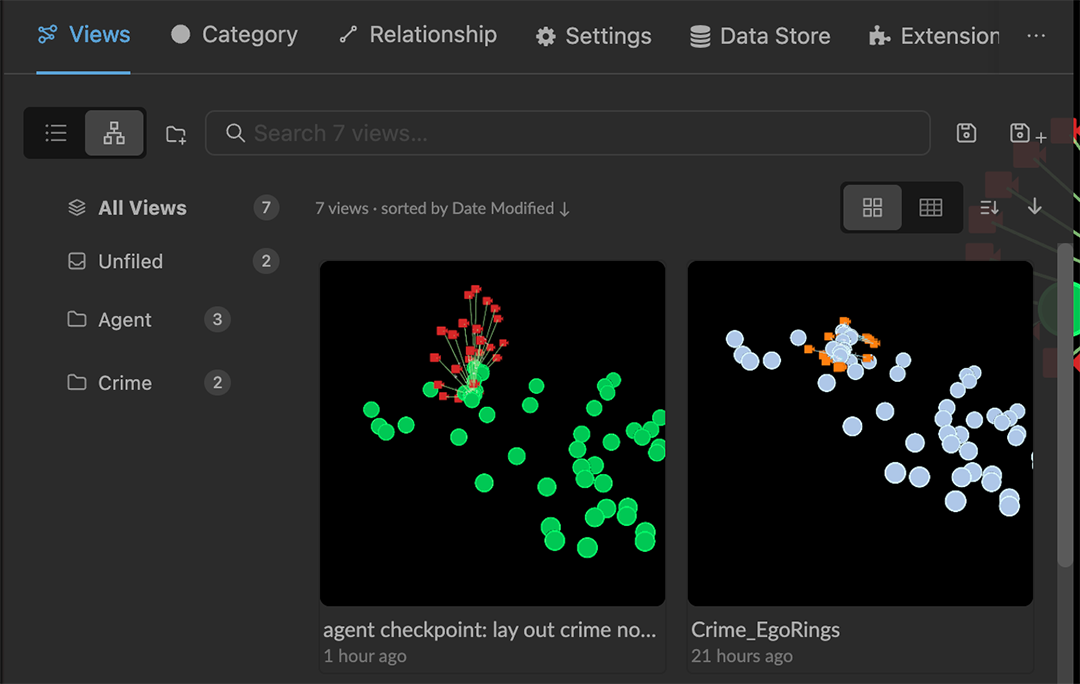This screenshot has height=684, width=1080.
Task: Save as a new view
Action: (1027, 134)
